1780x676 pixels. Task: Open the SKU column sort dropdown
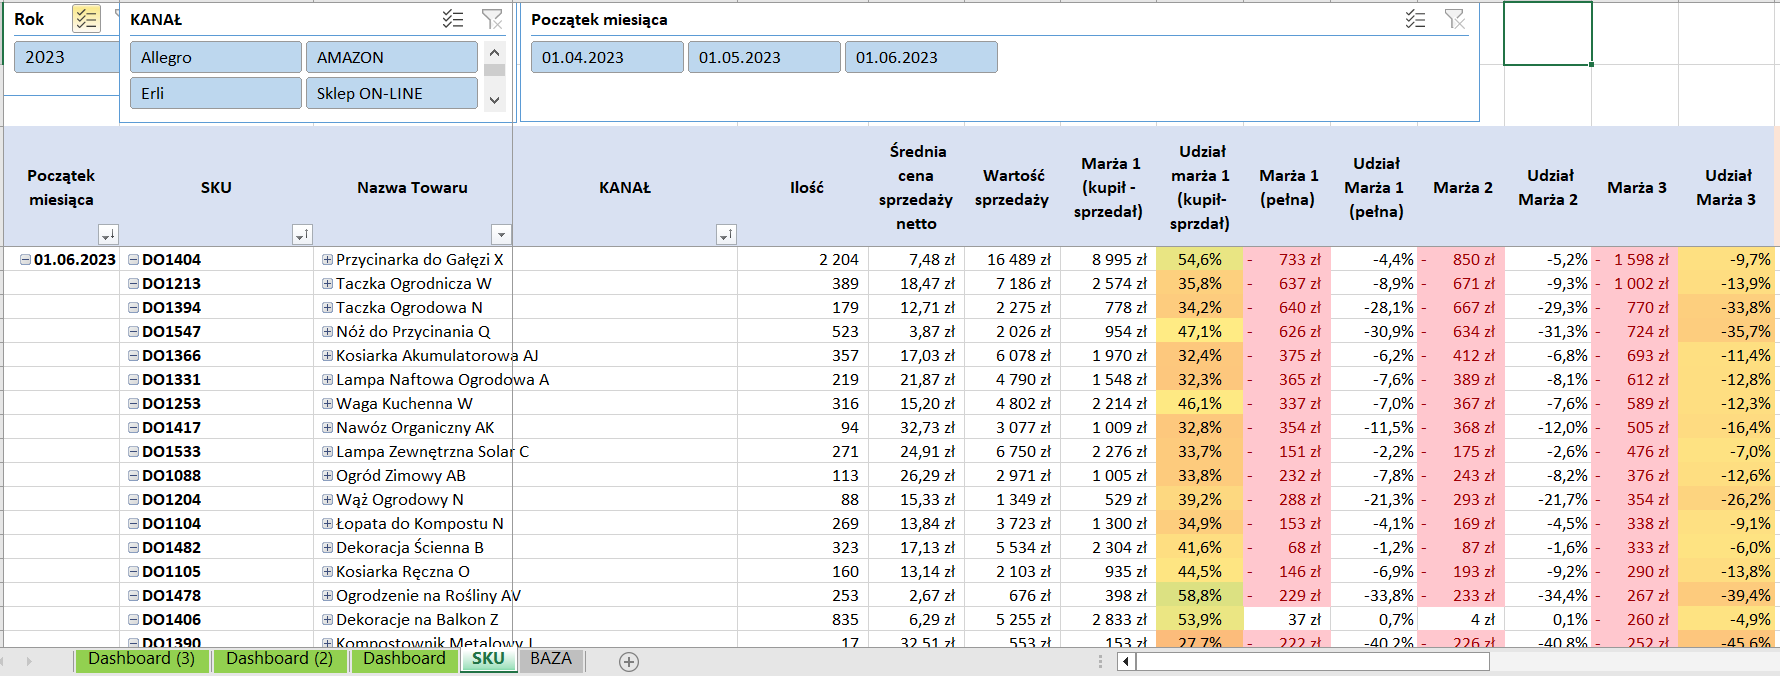pyautogui.click(x=301, y=235)
